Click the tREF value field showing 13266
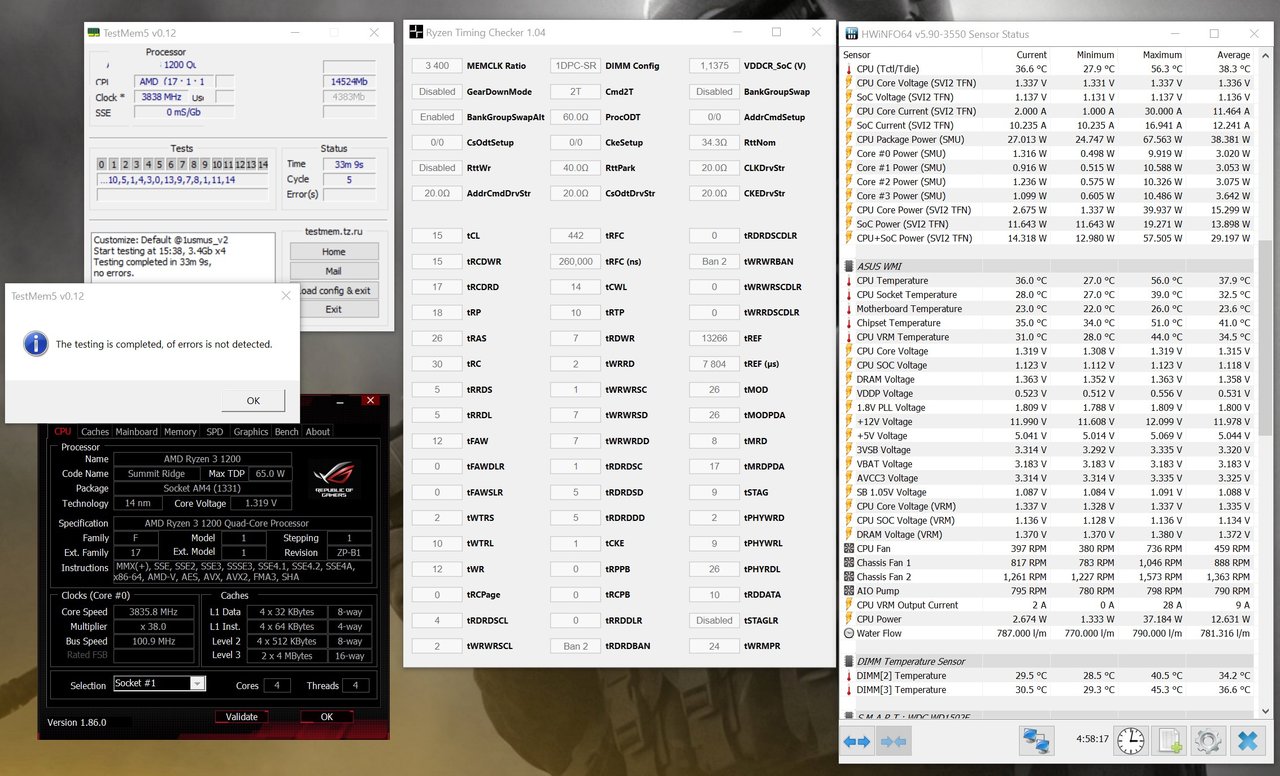The image size is (1280, 776). [x=713, y=338]
